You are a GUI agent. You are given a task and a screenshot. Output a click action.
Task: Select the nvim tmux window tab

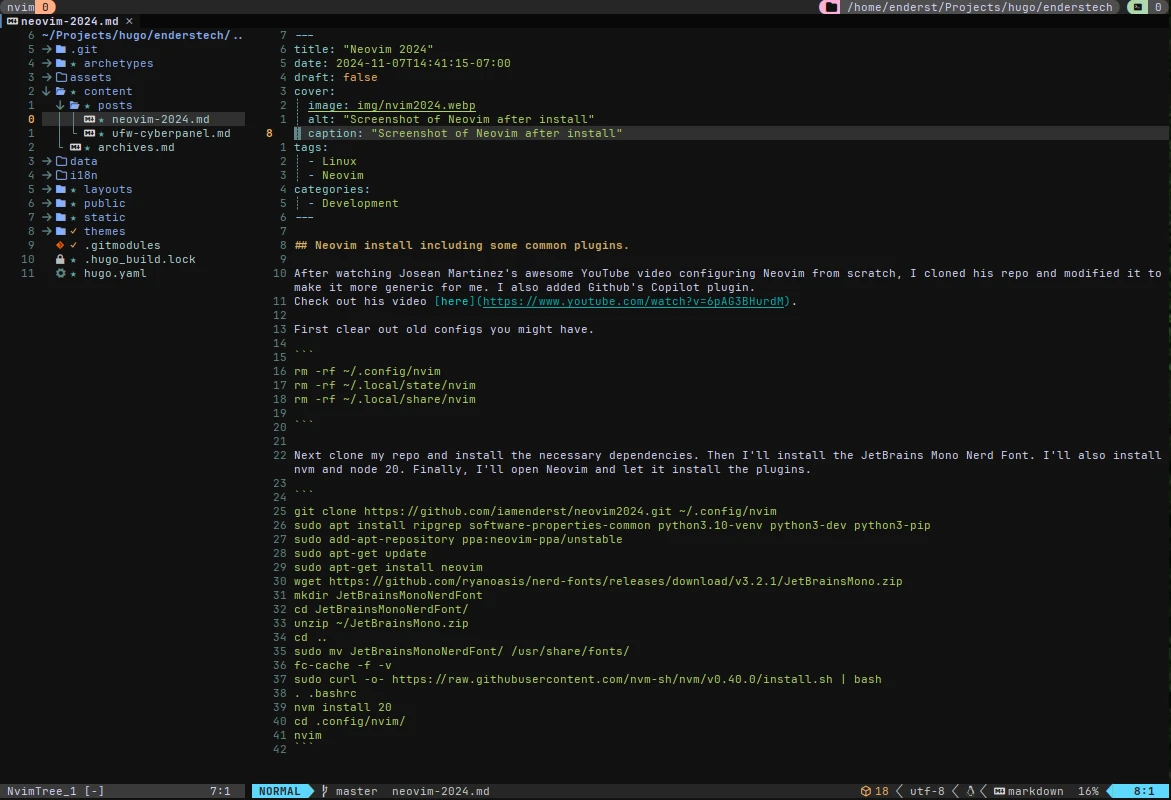pyautogui.click(x=28, y=7)
